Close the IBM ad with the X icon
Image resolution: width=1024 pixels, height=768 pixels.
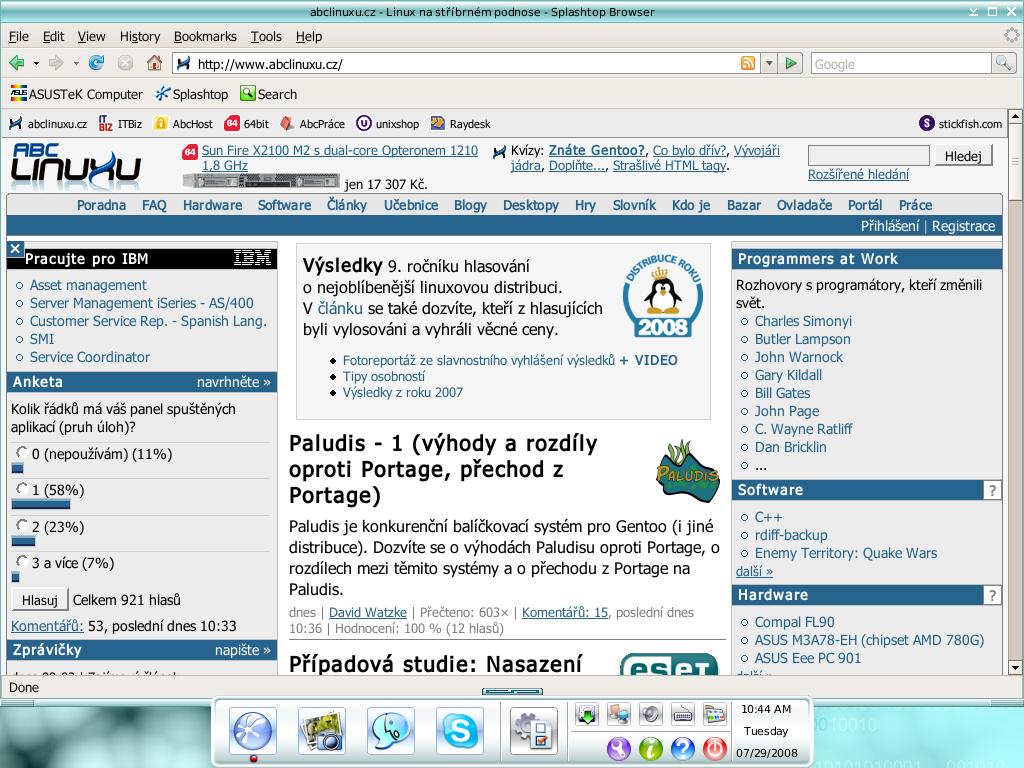[x=15, y=248]
